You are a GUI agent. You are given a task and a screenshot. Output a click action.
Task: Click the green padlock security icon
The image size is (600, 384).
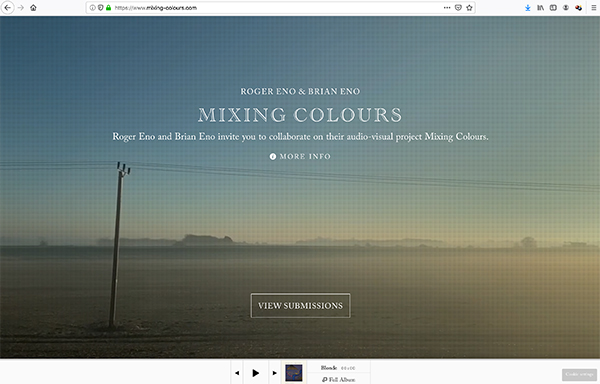click(109, 8)
